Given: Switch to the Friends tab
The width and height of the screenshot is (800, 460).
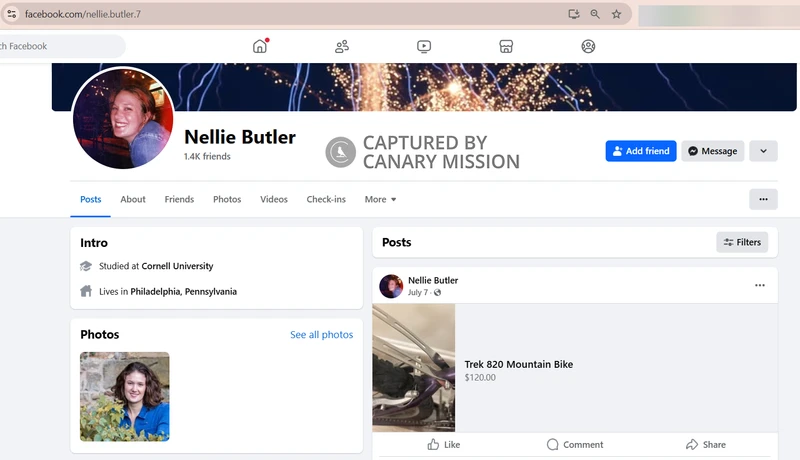Looking at the screenshot, I should [x=179, y=199].
